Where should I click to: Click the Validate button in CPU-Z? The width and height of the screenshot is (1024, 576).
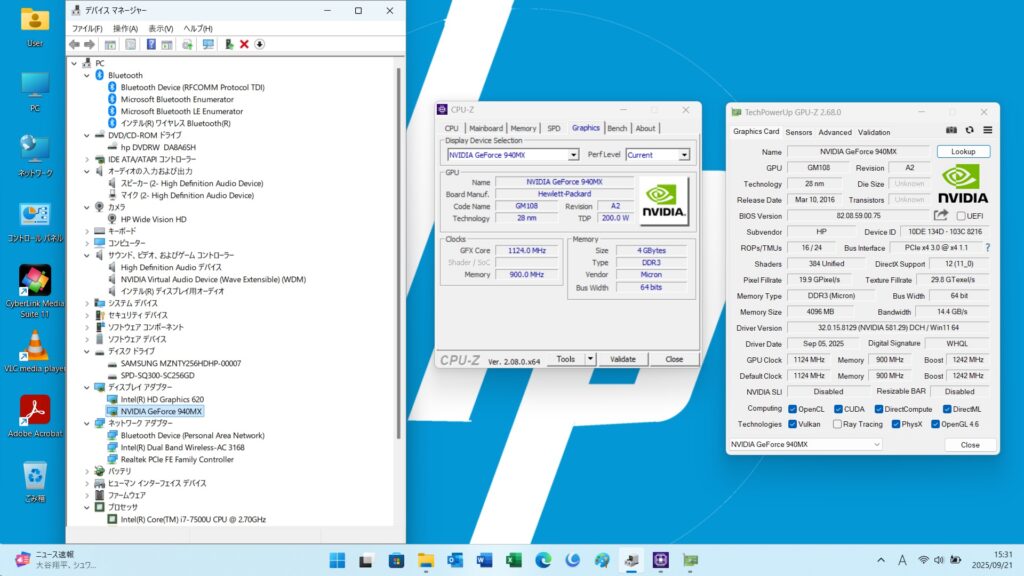[622, 359]
